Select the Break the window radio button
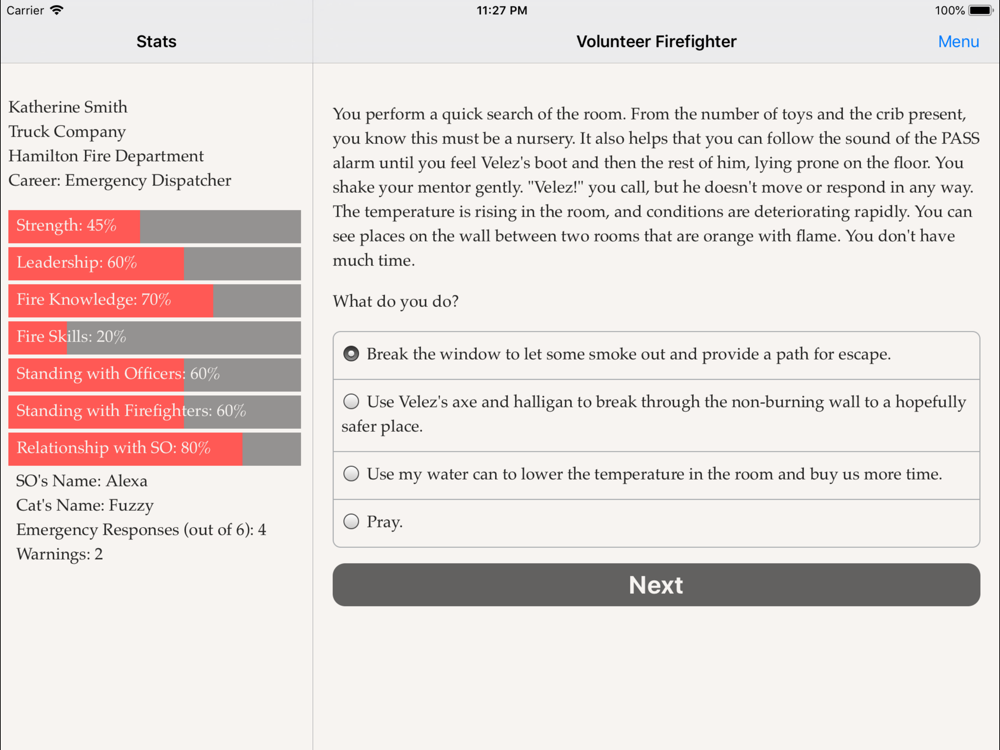 coord(351,354)
